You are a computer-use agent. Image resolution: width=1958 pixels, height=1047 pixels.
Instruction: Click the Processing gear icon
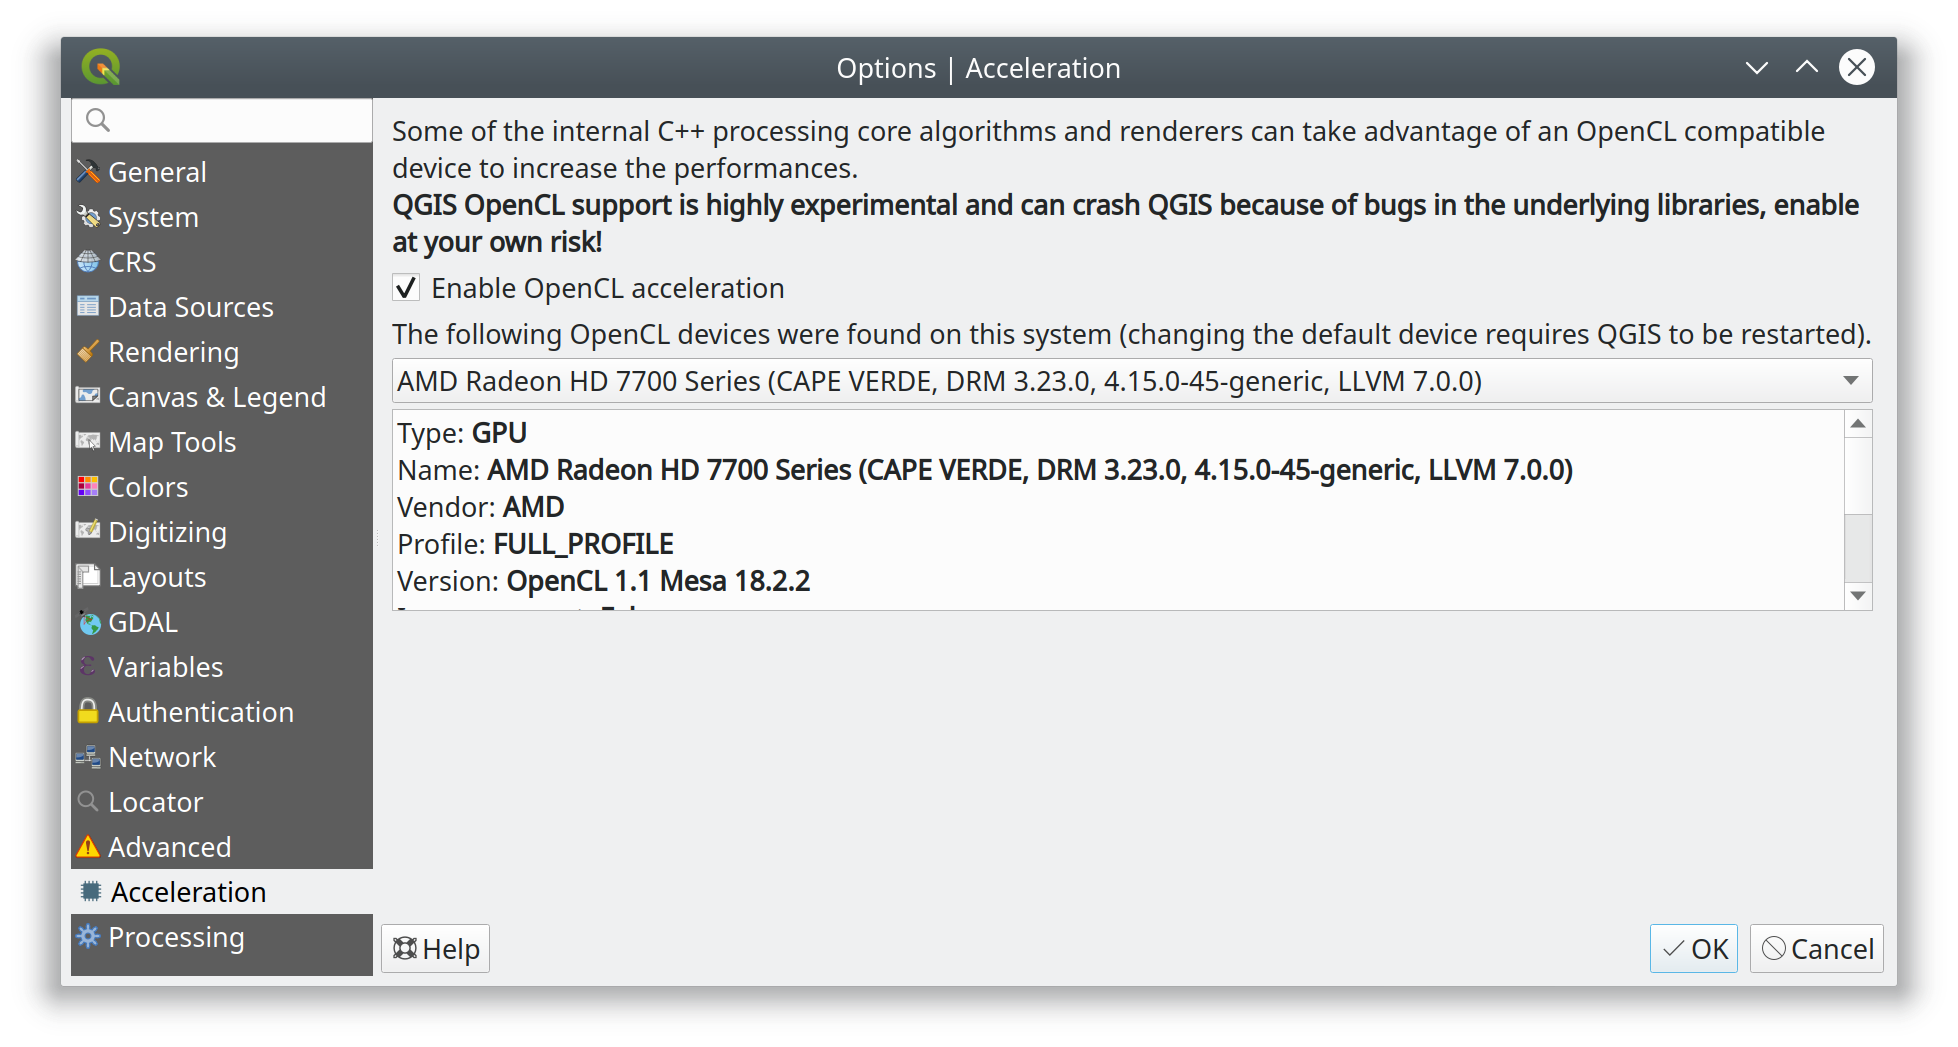(x=88, y=936)
